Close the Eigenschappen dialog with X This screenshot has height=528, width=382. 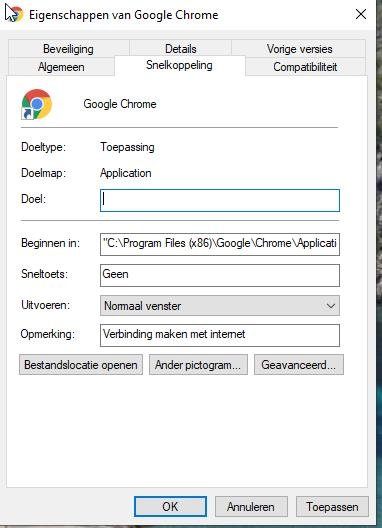[x=361, y=14]
